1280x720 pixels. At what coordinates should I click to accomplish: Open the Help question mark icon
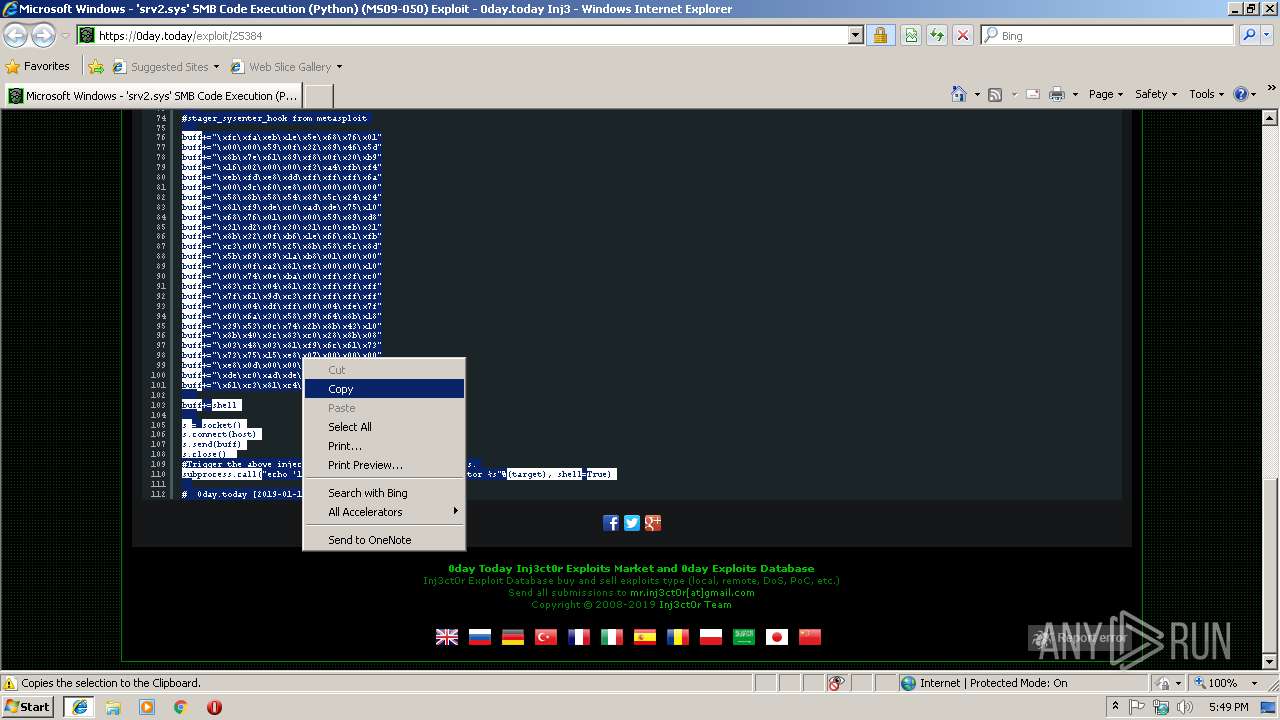(x=1241, y=94)
